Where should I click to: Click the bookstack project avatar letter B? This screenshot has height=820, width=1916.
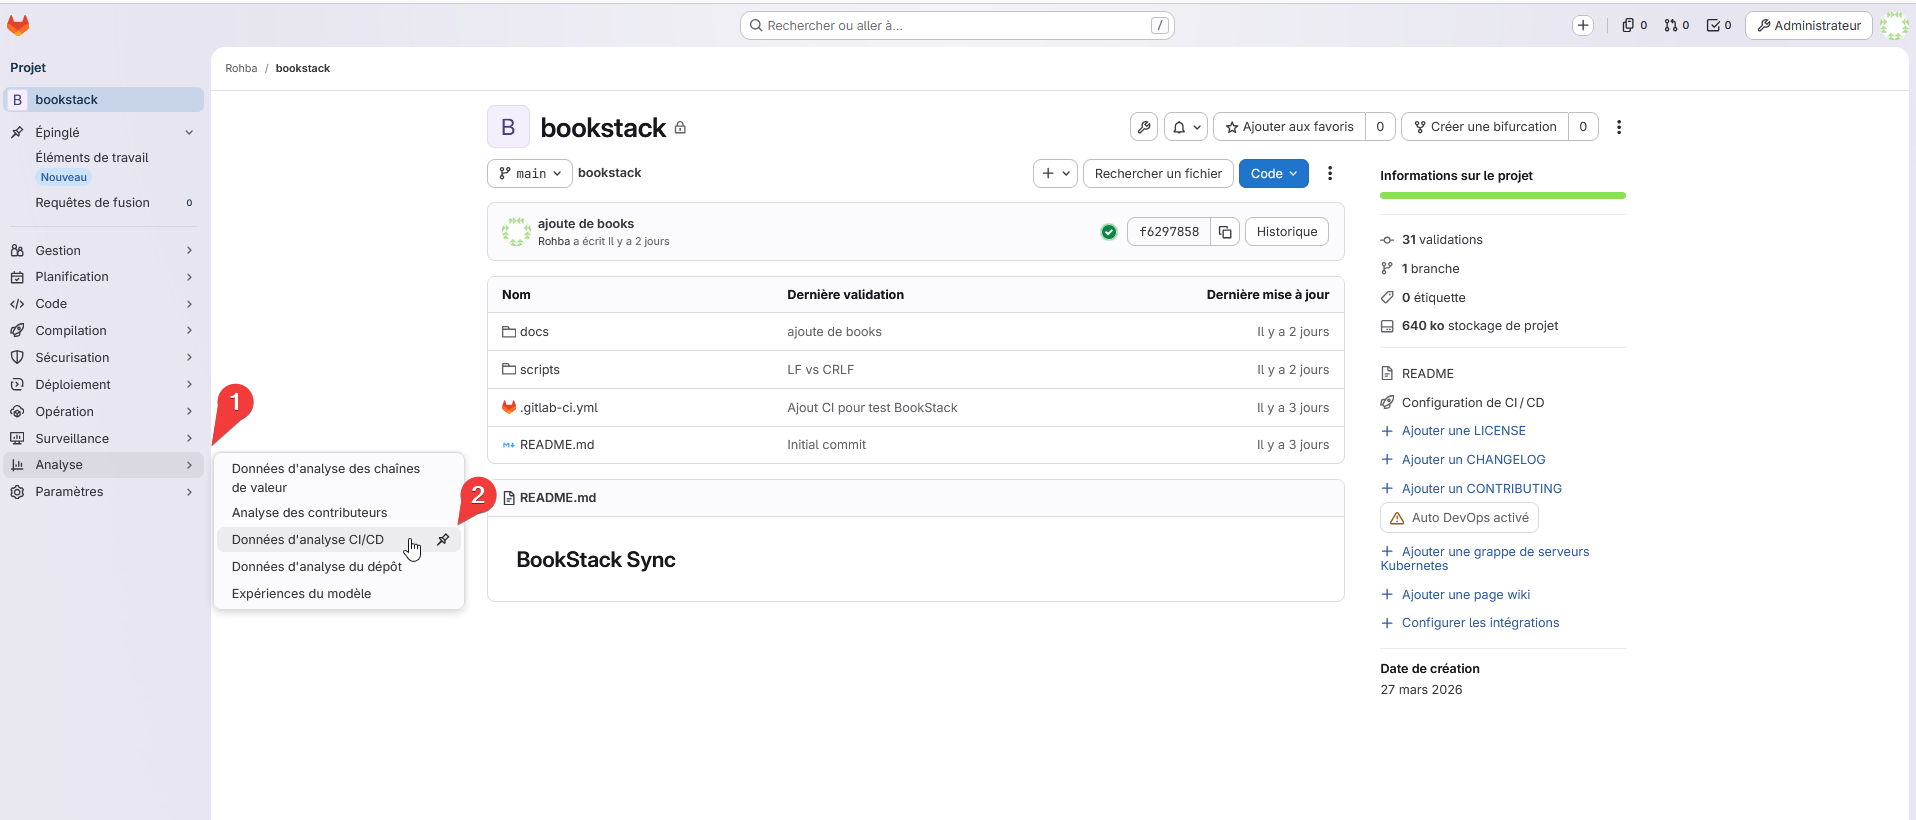point(508,127)
